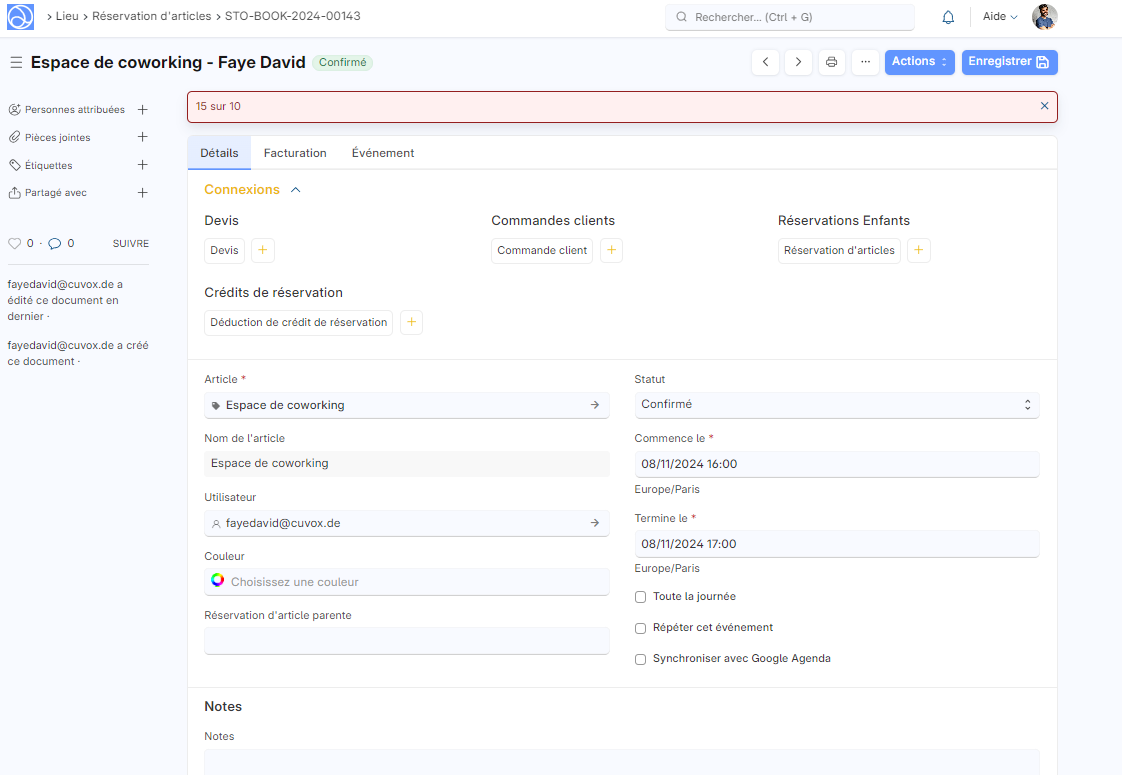Add person via Personnes attribuées plus
1122x775 pixels.
point(142,110)
